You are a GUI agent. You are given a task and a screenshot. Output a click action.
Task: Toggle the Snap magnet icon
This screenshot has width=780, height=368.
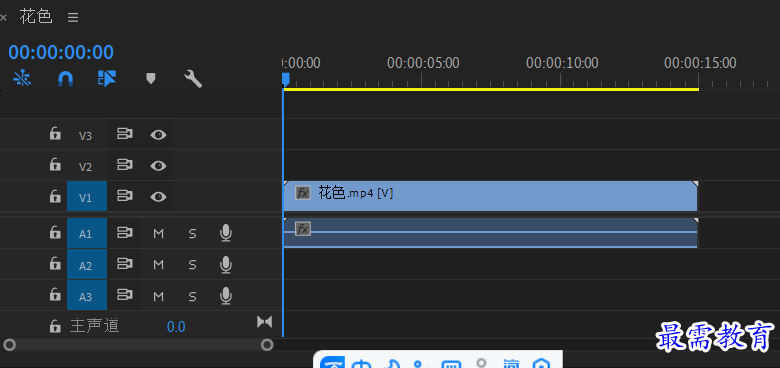(x=66, y=79)
